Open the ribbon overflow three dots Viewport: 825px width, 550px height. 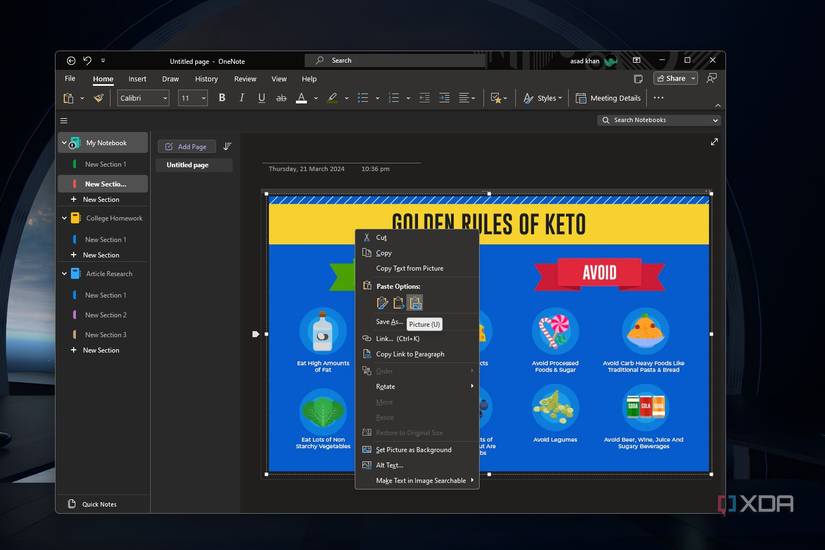coord(658,98)
